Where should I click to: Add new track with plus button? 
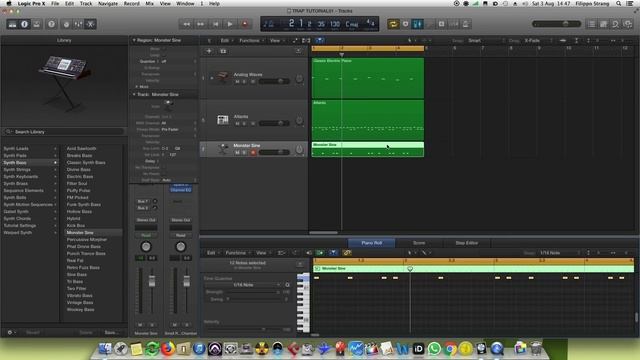pos(209,51)
